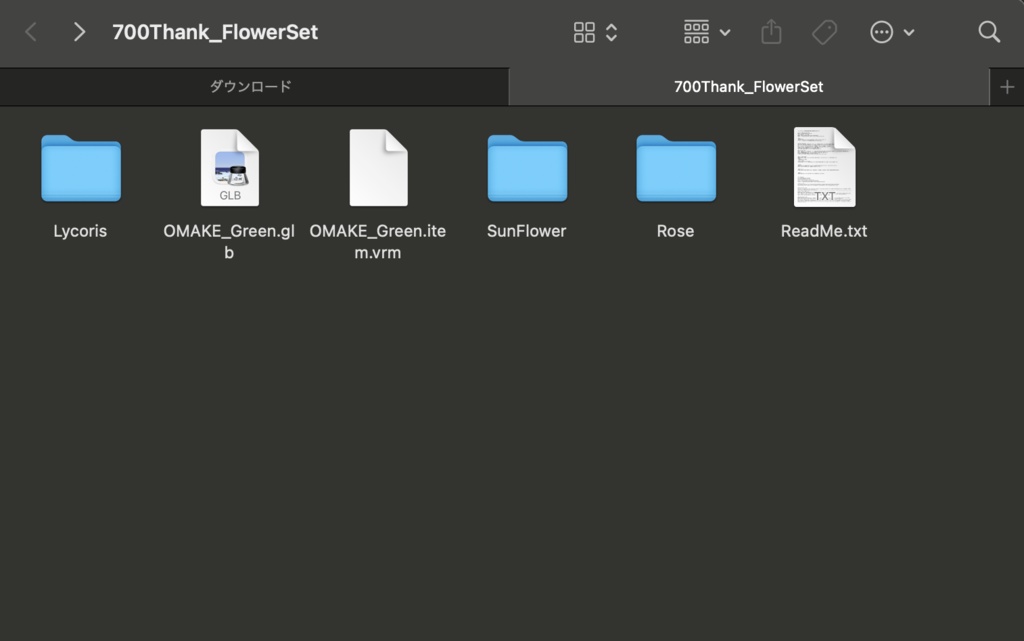
Task: Go forward with the right chevron
Action: pos(79,32)
